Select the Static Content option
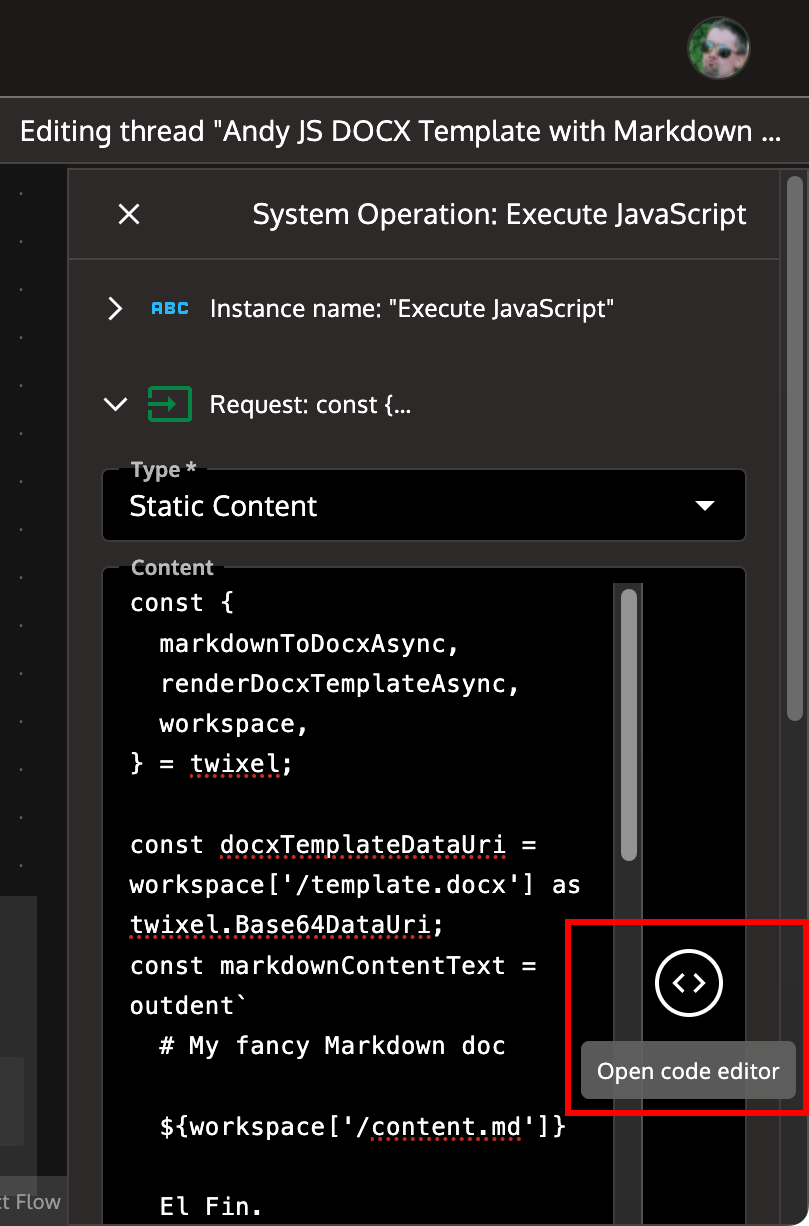This screenshot has height=1226, width=809. pos(222,505)
